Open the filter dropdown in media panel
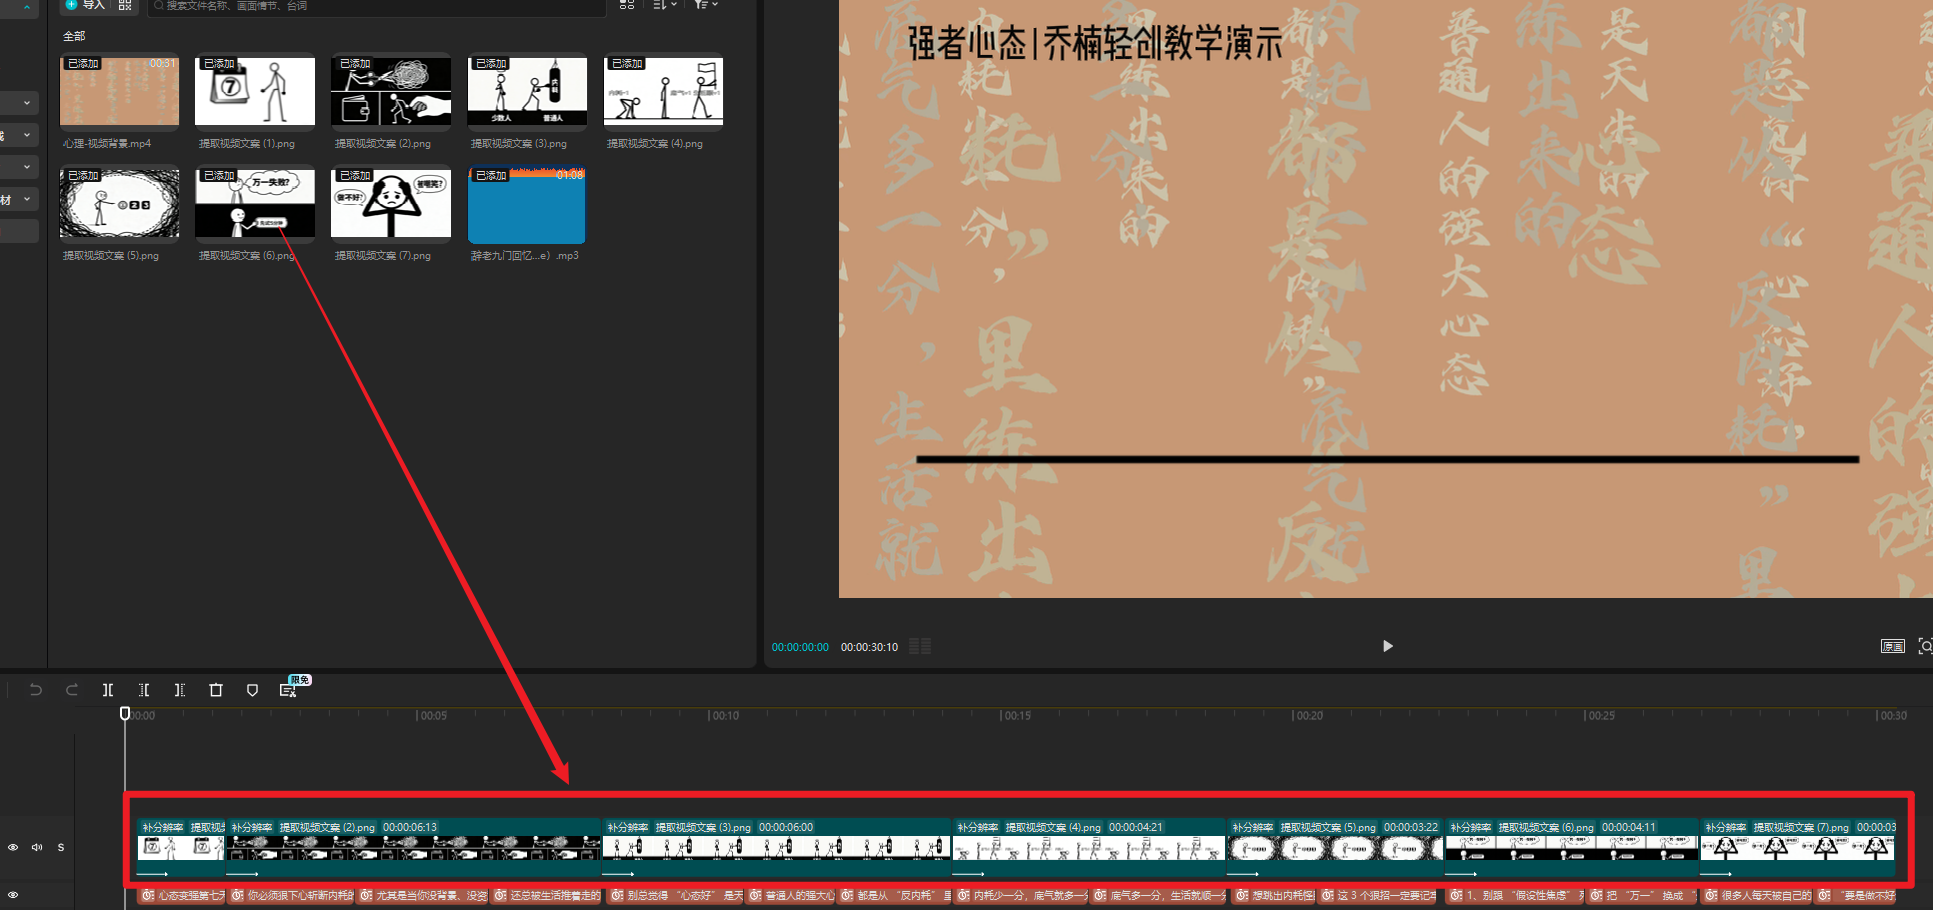This screenshot has width=1933, height=910. pyautogui.click(x=705, y=5)
